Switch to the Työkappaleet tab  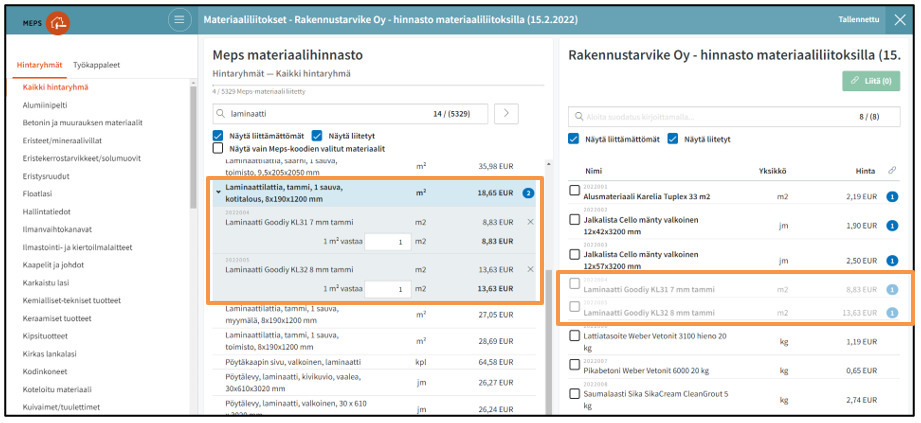tap(96, 65)
